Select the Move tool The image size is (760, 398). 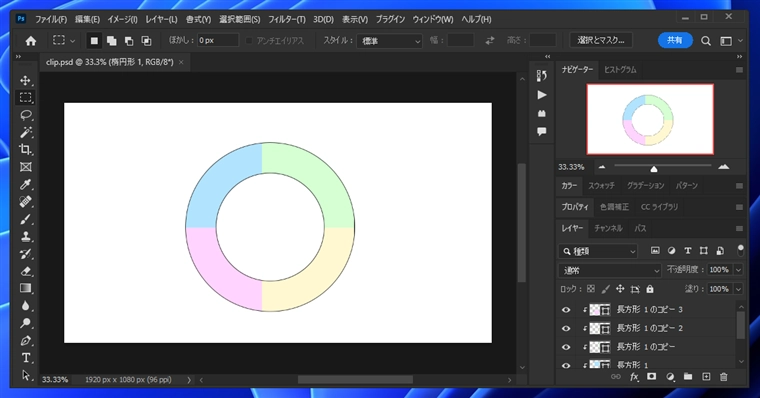pos(25,80)
